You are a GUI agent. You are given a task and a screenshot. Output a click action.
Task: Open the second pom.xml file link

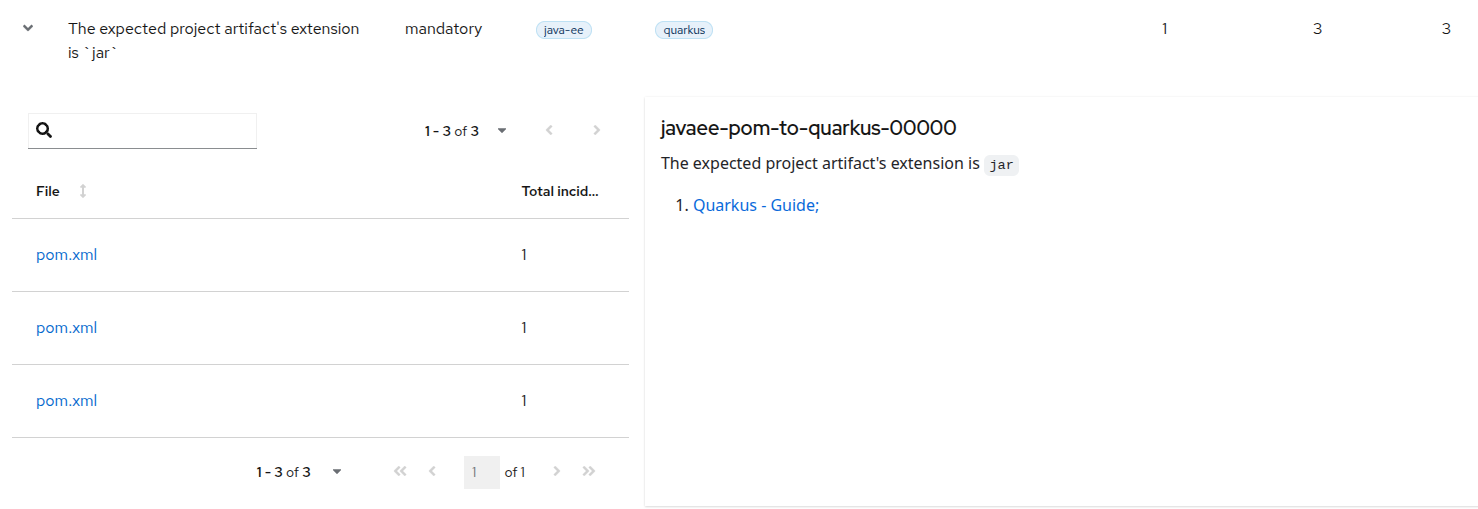[x=67, y=328]
